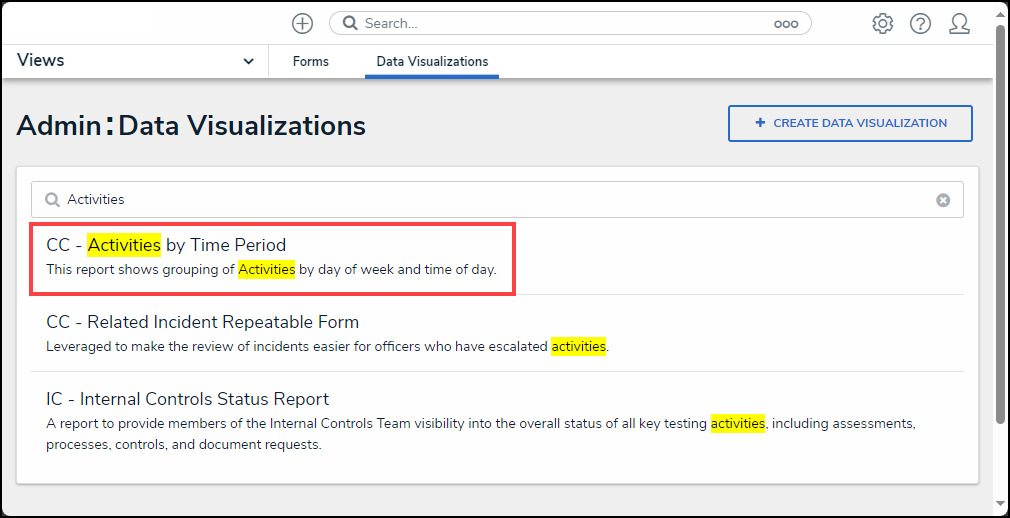This screenshot has width=1010, height=518.
Task: Open the ellipsis options in search bar
Action: pyautogui.click(x=786, y=24)
